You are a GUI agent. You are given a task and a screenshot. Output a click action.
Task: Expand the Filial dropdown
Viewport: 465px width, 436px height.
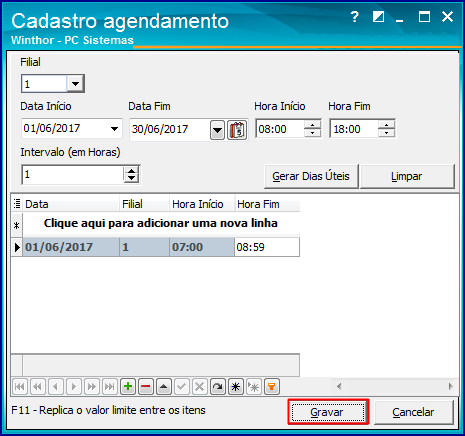click(76, 83)
